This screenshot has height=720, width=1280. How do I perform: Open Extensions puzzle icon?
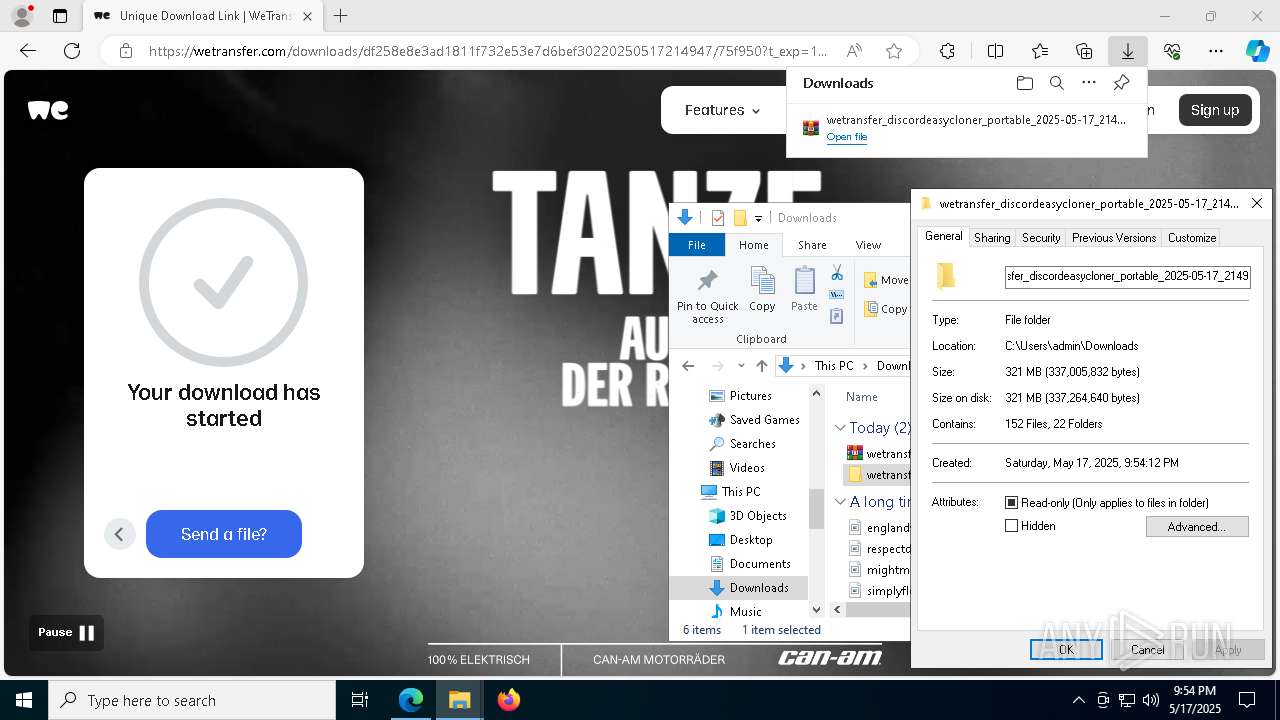(947, 51)
